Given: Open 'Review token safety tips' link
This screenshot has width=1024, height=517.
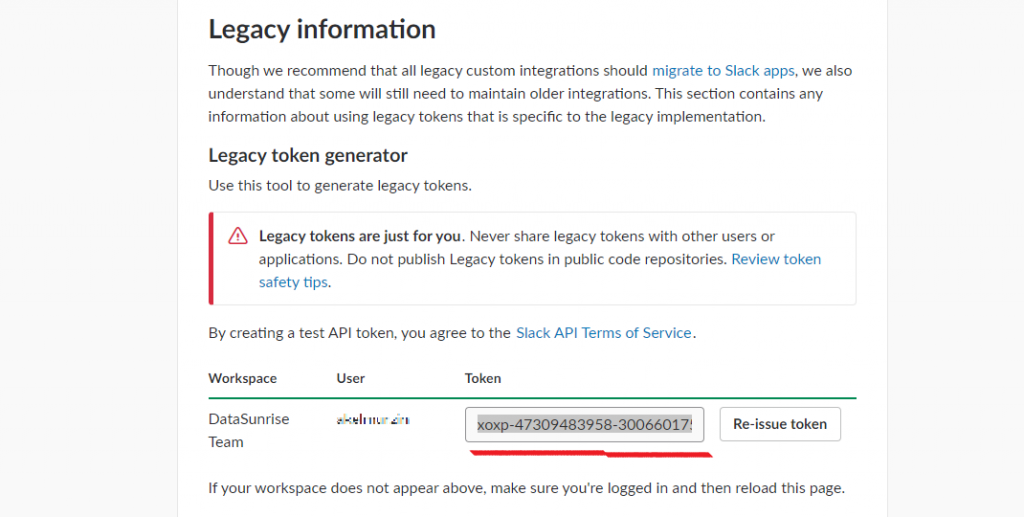Looking at the screenshot, I should tap(539, 270).
